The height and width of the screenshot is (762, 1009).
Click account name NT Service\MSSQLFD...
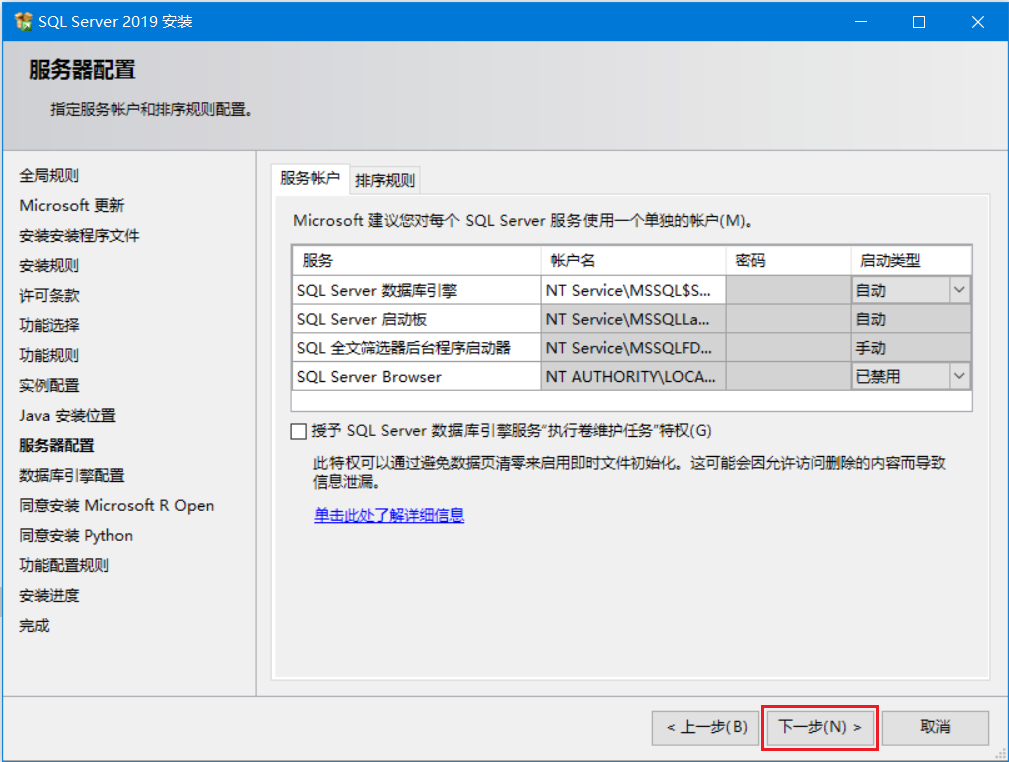click(633, 348)
